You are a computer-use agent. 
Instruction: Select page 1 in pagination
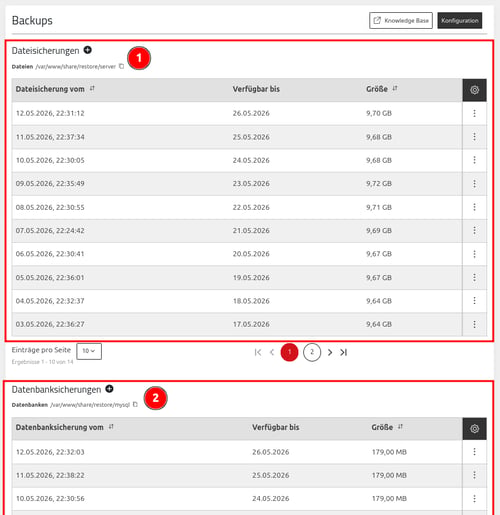pyautogui.click(x=289, y=352)
